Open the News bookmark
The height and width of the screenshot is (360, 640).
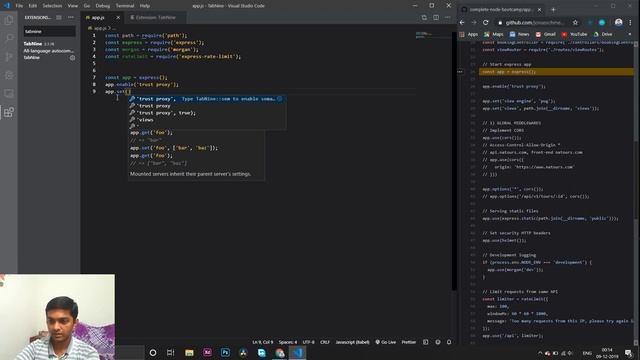click(519, 34)
